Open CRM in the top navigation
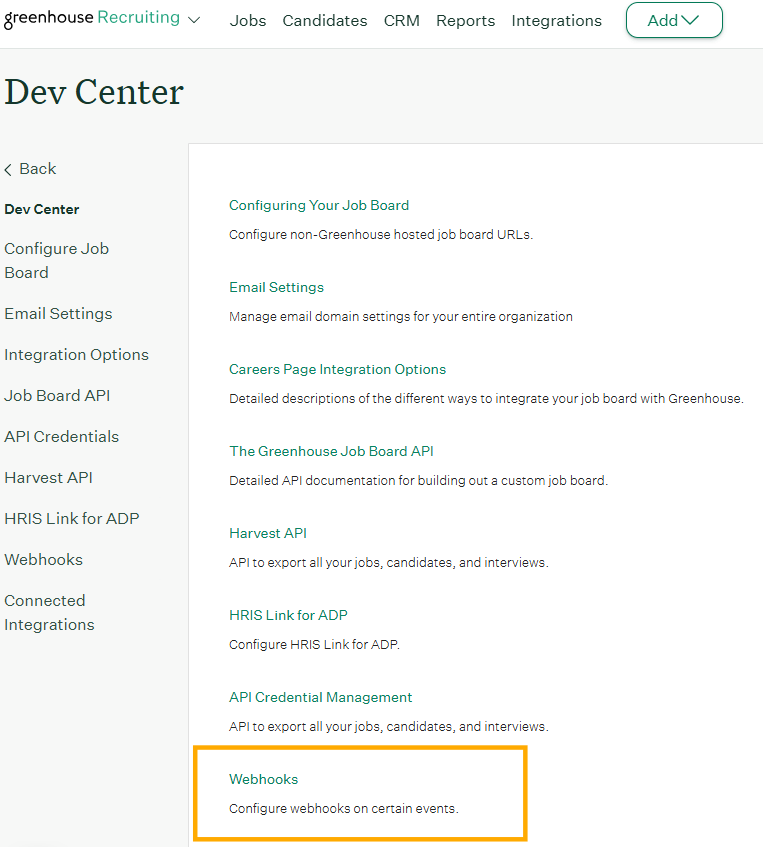Viewport: 763px width, 847px height. click(x=401, y=21)
